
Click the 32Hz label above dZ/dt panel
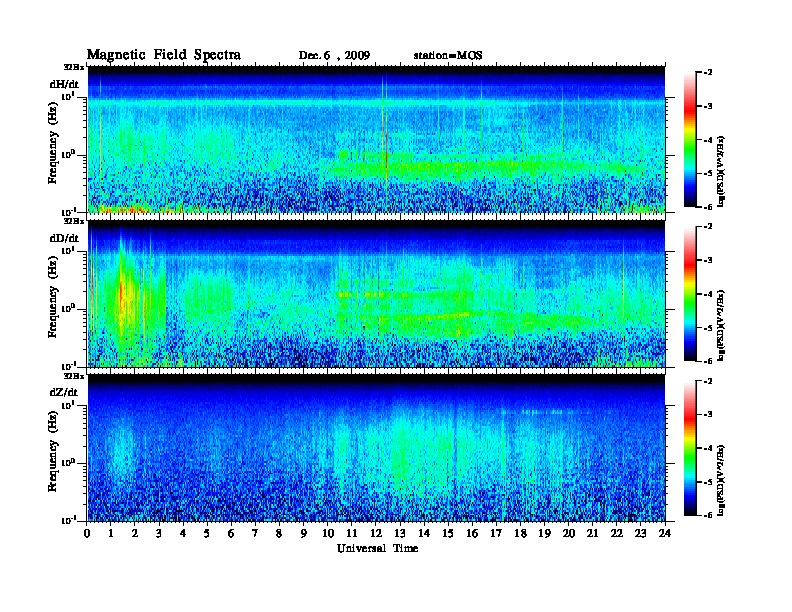73,376
